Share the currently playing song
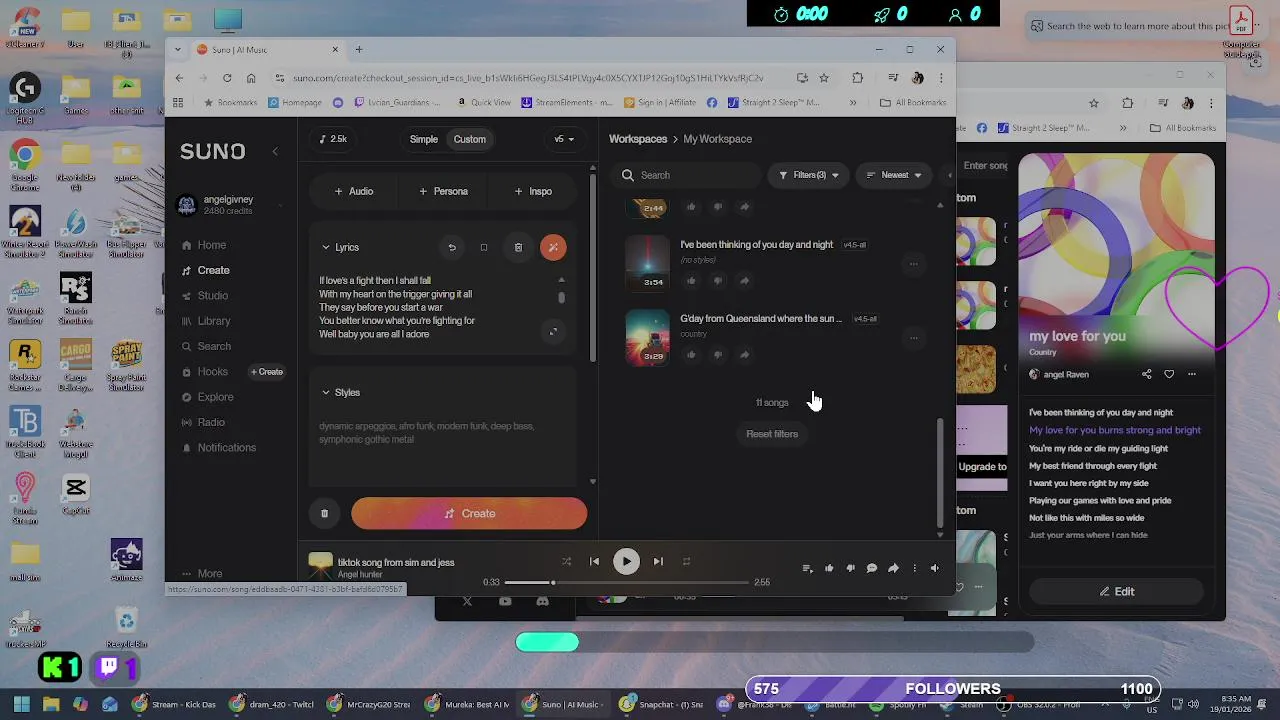 click(x=893, y=568)
